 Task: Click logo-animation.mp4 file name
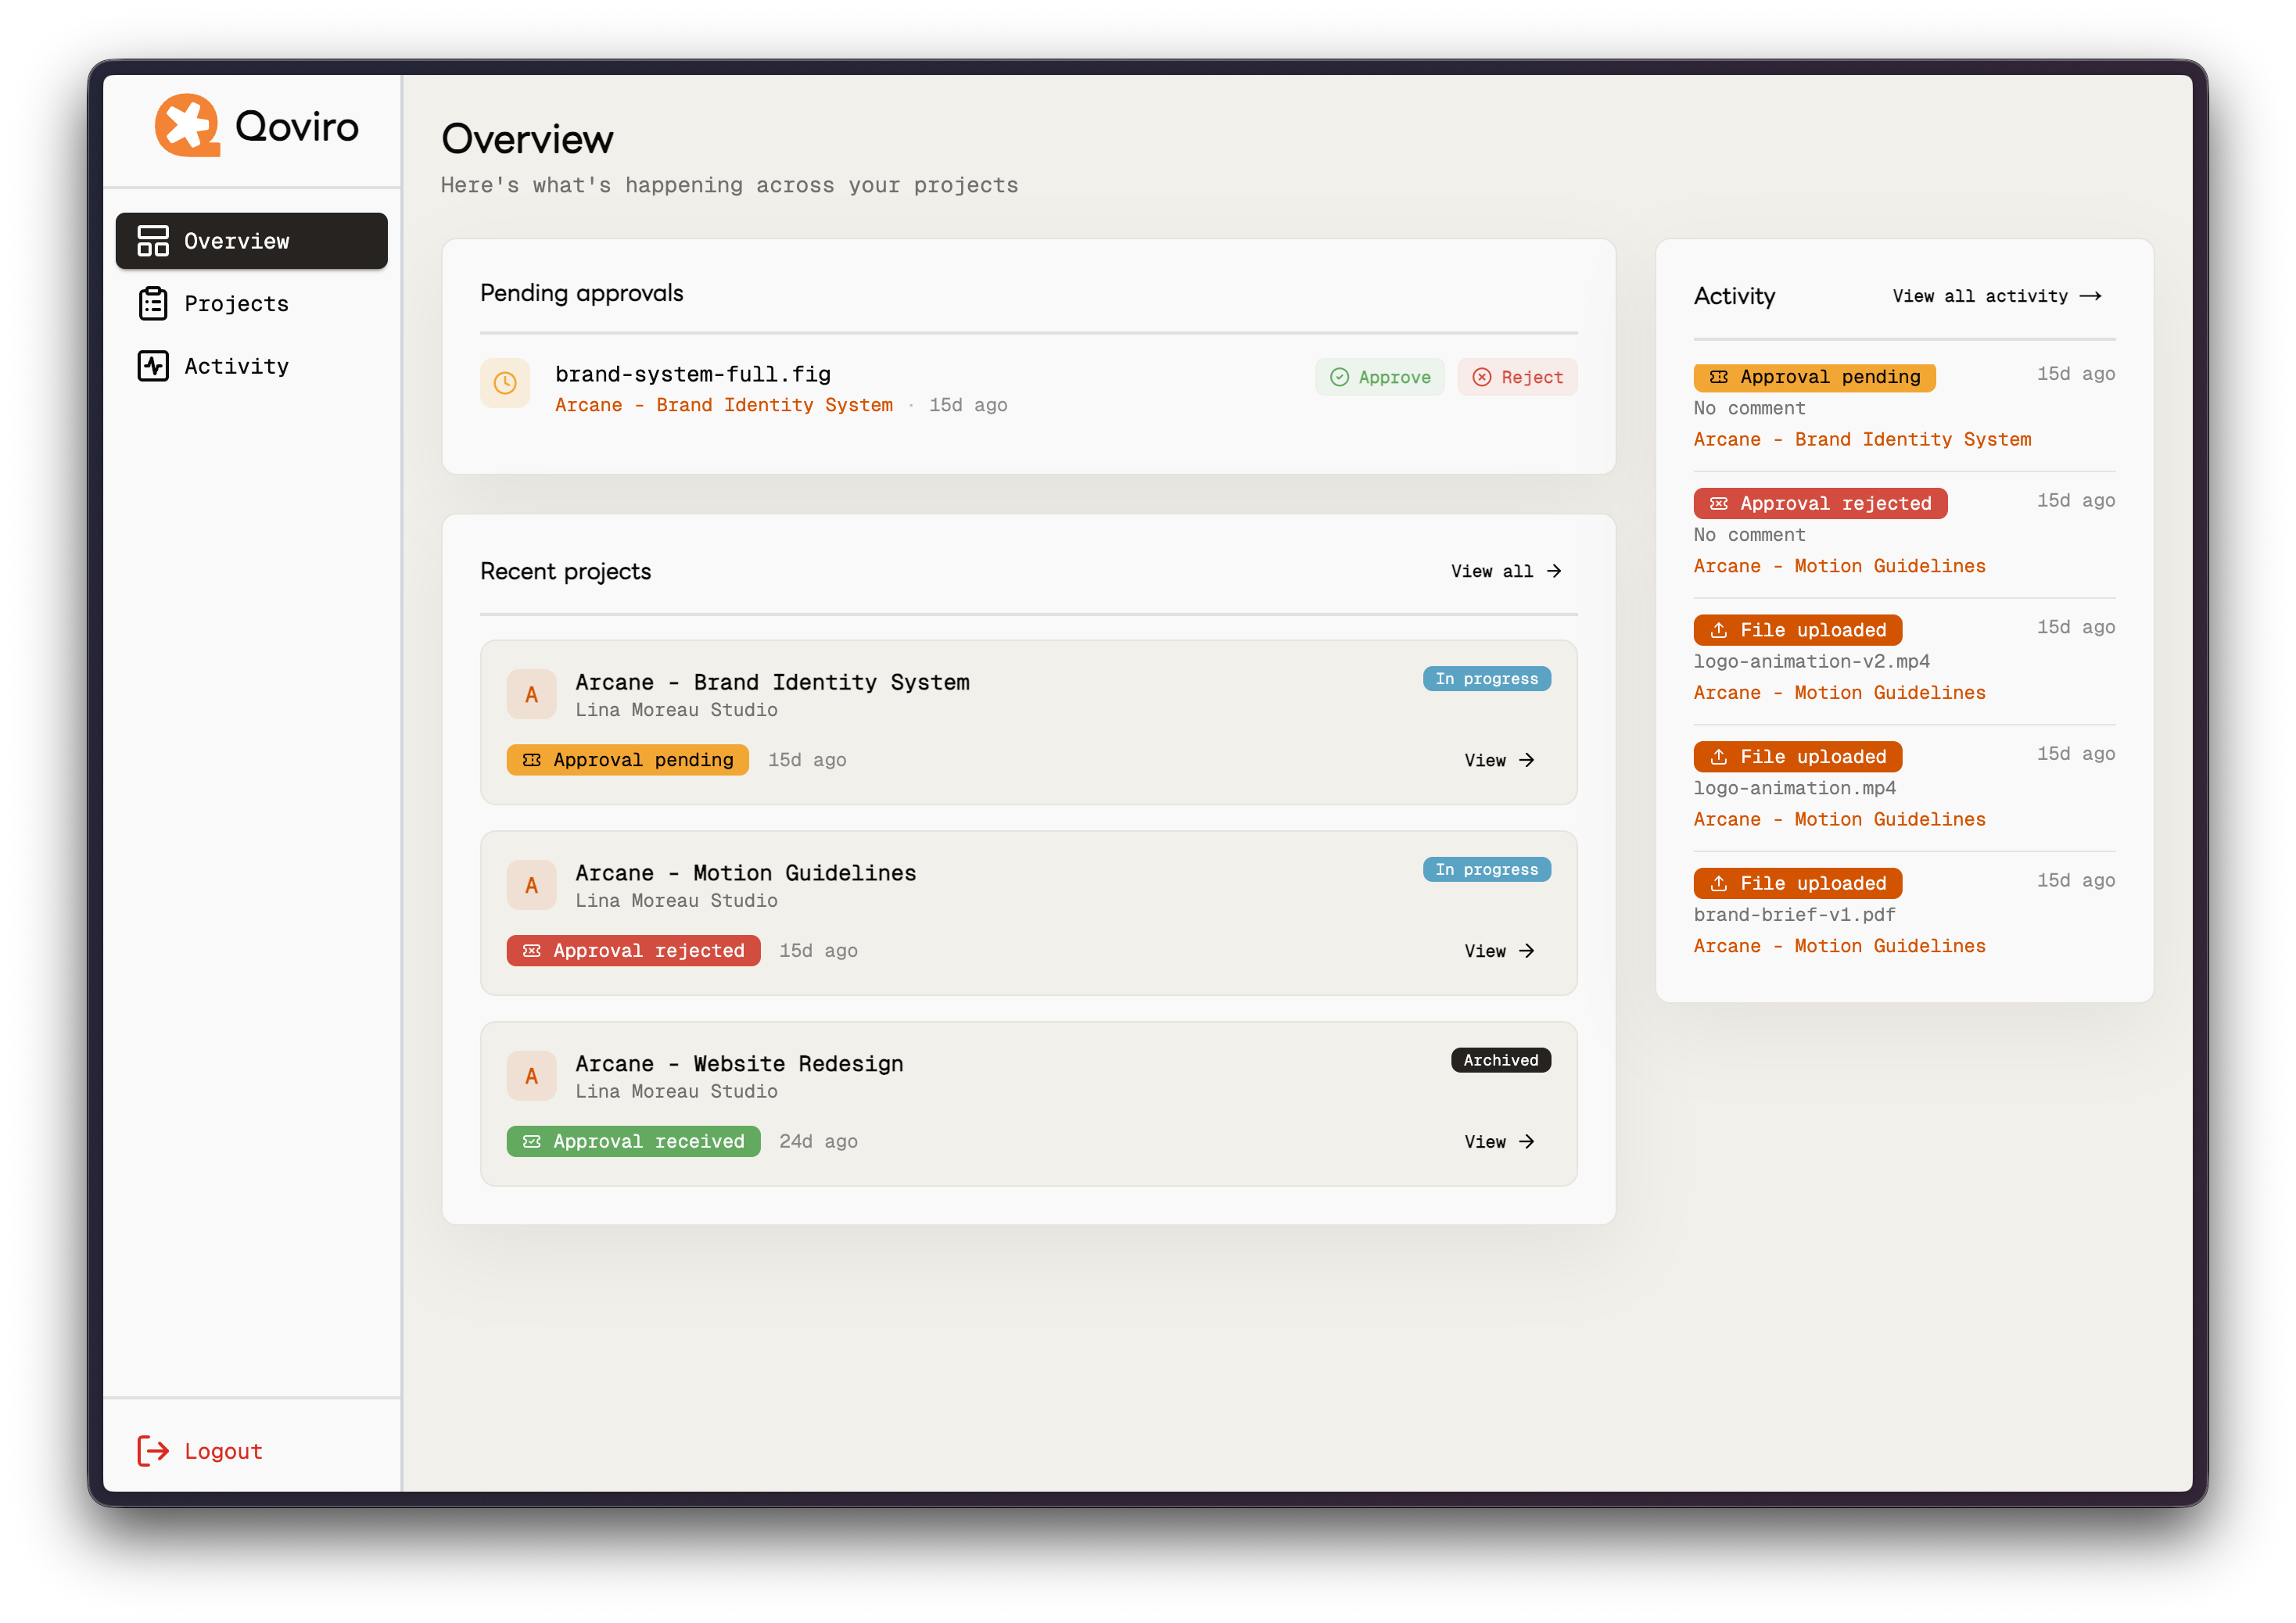pos(1795,788)
